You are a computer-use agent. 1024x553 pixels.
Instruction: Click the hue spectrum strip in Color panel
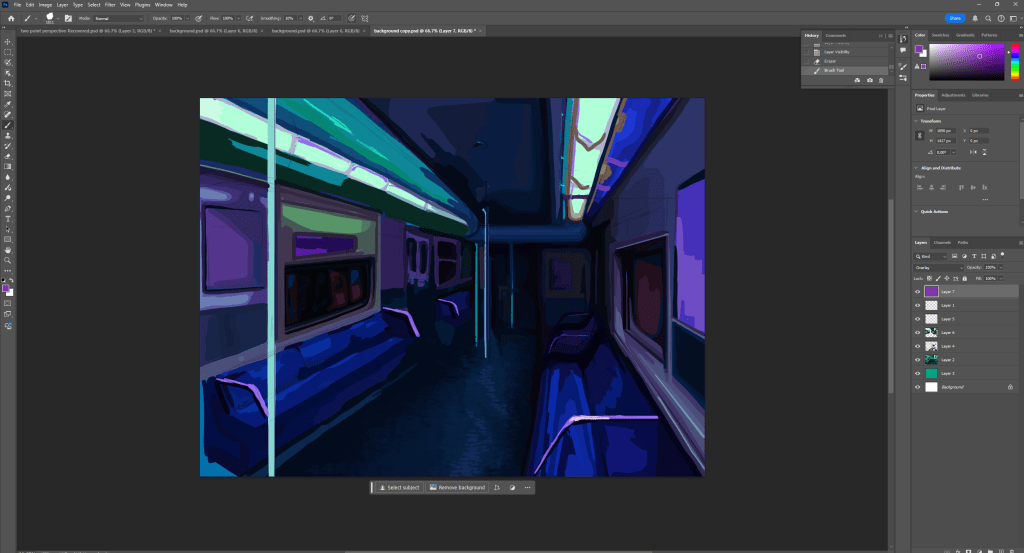pos(1013,62)
